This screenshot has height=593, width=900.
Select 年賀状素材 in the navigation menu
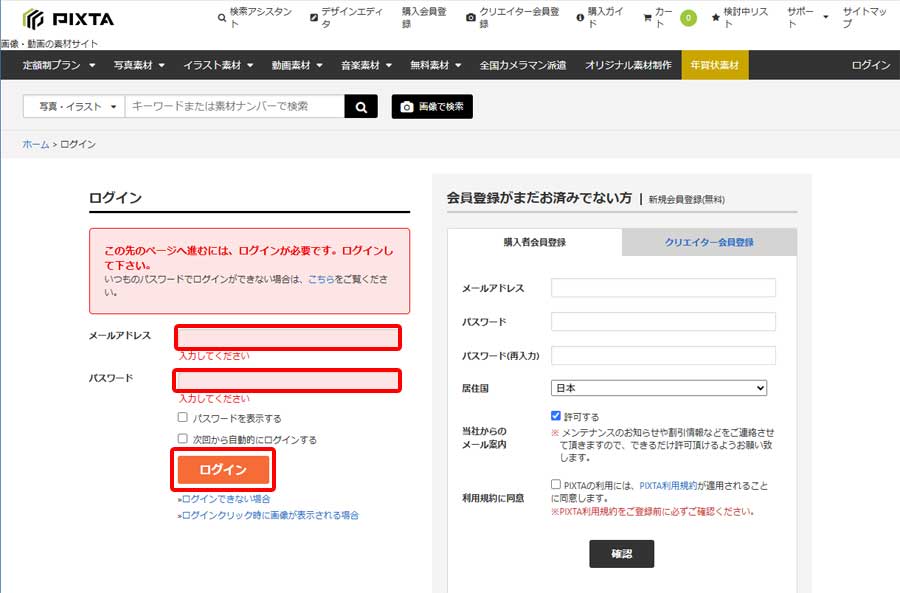tap(714, 63)
